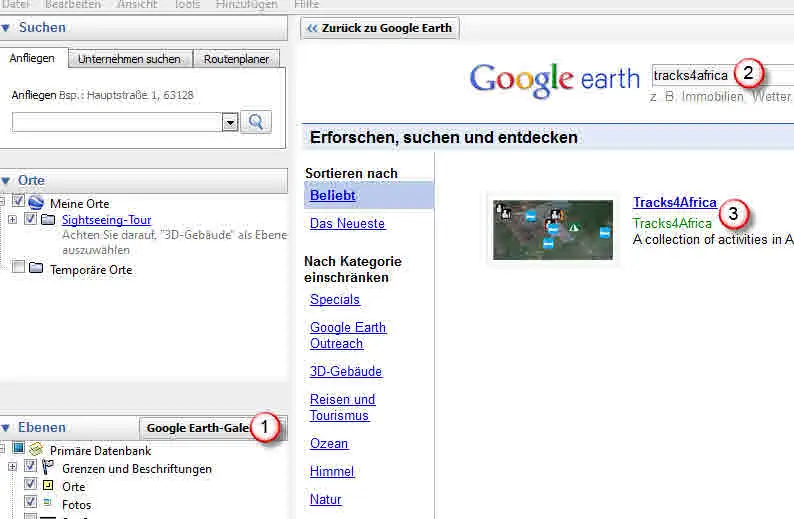The width and height of the screenshot is (794, 519).
Task: Filter by Himmel category
Action: point(332,471)
